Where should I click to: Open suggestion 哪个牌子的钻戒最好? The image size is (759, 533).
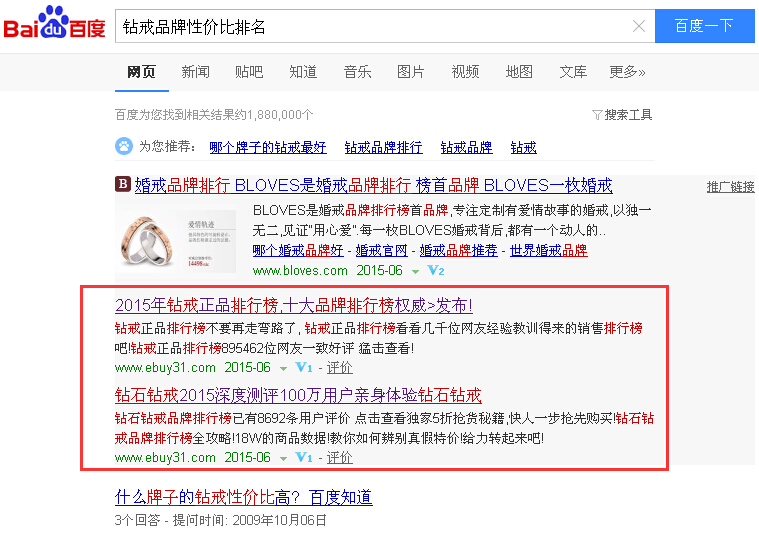[x=268, y=147]
